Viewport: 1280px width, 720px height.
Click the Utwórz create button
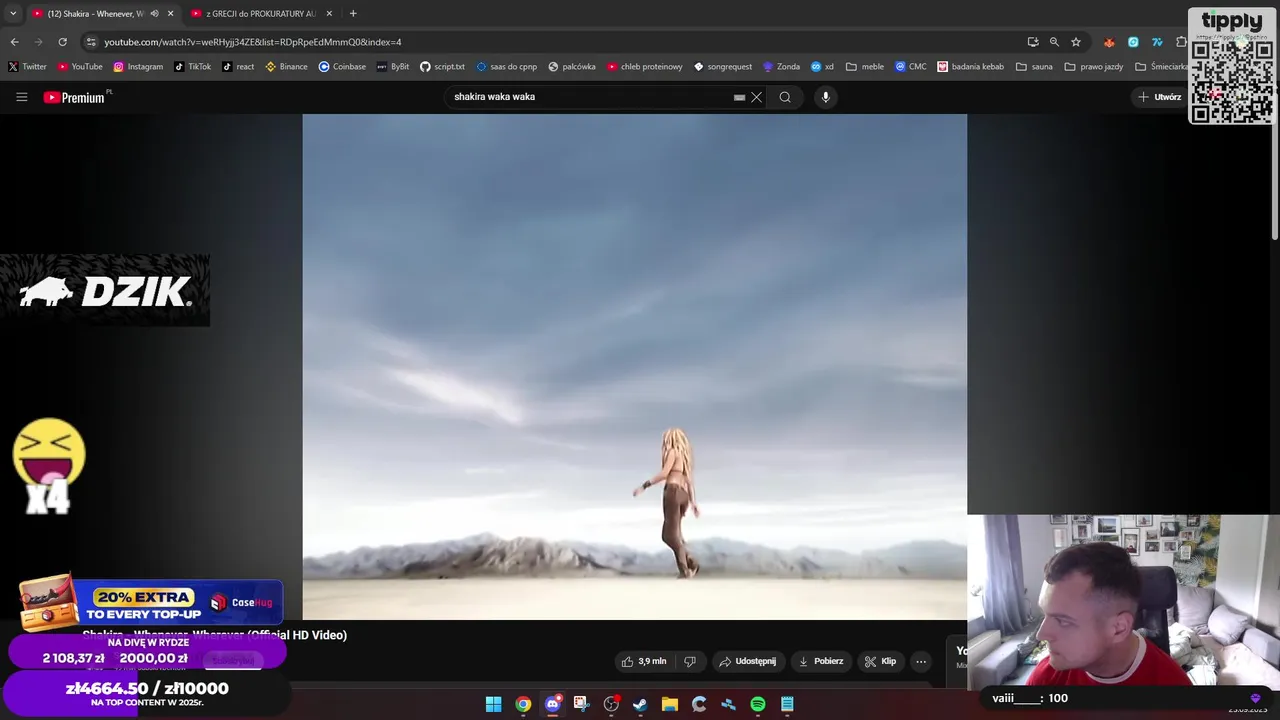(x=1160, y=97)
